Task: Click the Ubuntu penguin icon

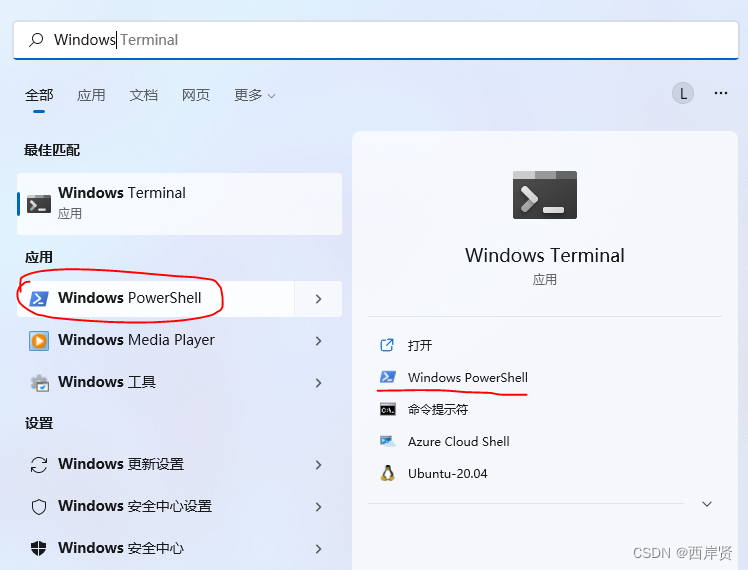Action: (x=387, y=473)
